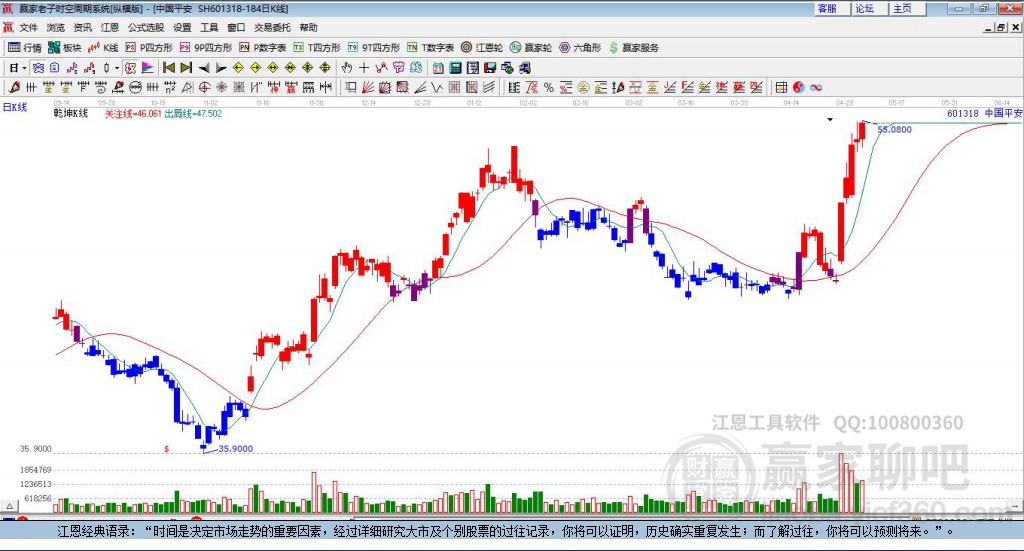Click the 客服 button in title bar

pyautogui.click(x=831, y=8)
